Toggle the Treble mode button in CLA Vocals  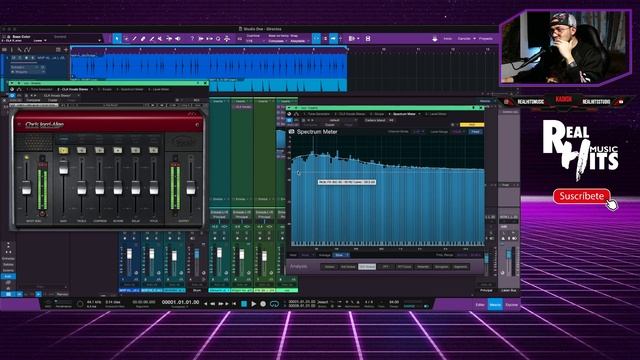click(81, 150)
